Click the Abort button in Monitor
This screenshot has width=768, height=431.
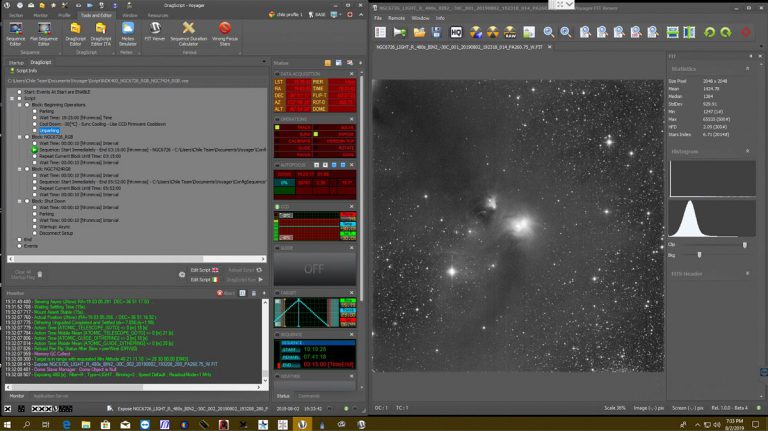[x=226, y=293]
